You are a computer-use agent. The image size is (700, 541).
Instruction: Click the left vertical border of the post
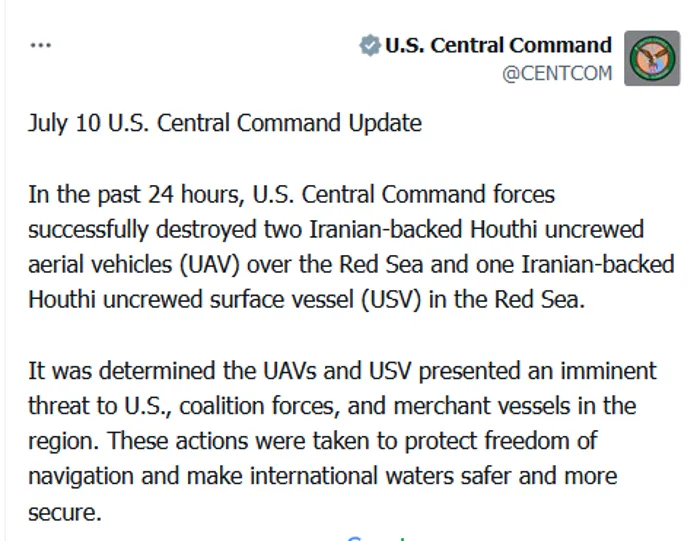5,270
